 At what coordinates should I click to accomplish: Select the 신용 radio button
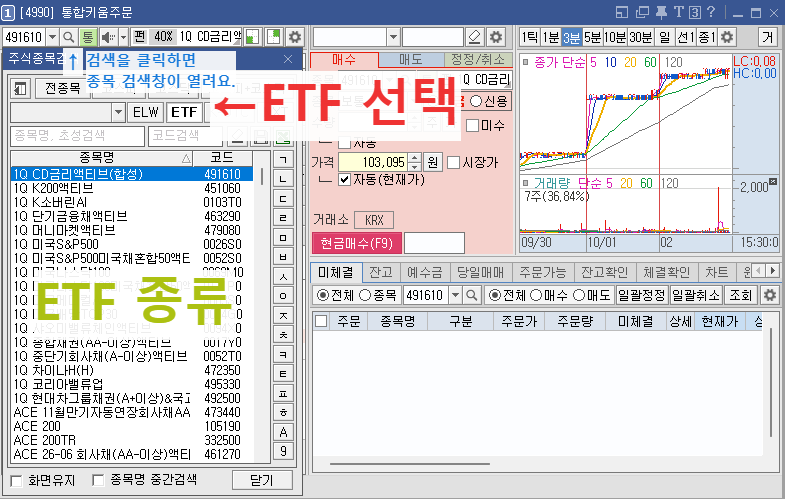pos(476,101)
